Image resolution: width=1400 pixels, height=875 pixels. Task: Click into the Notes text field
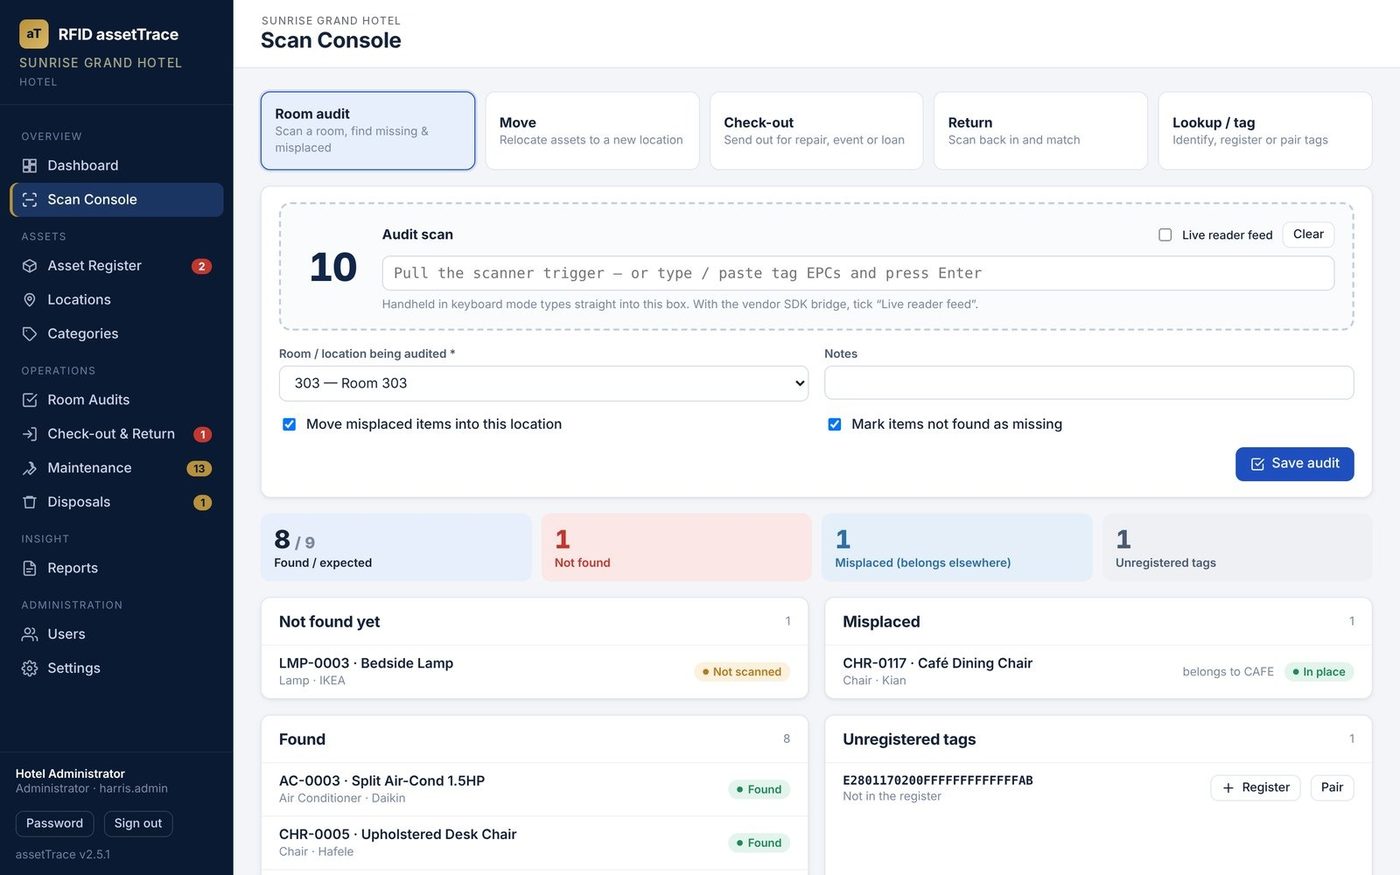[1089, 383]
